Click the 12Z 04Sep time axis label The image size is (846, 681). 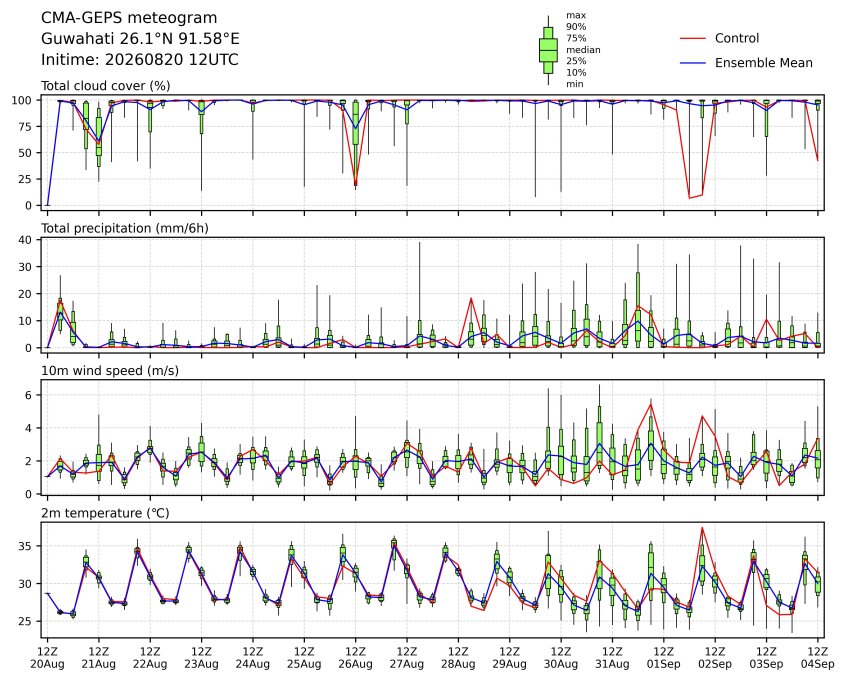[x=818, y=658]
